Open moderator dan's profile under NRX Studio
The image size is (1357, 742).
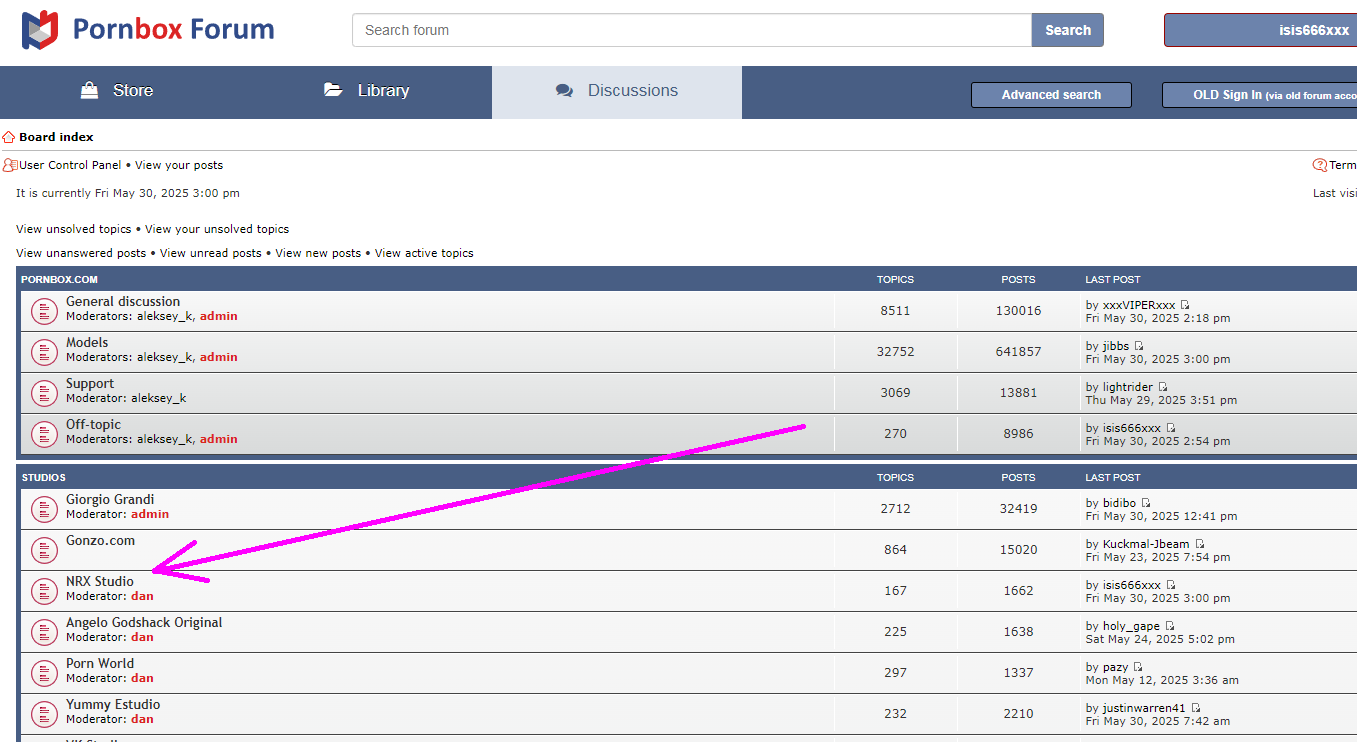pos(142,596)
